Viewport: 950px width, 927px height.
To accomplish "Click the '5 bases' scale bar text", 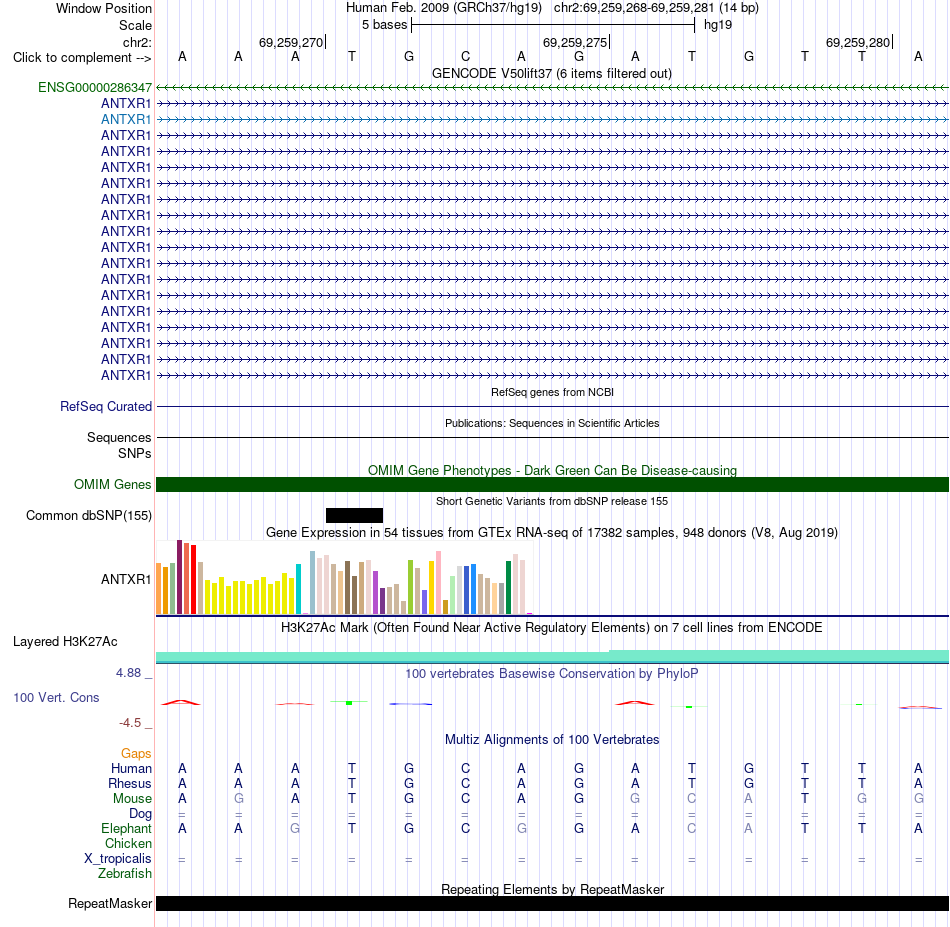I will coord(385,25).
